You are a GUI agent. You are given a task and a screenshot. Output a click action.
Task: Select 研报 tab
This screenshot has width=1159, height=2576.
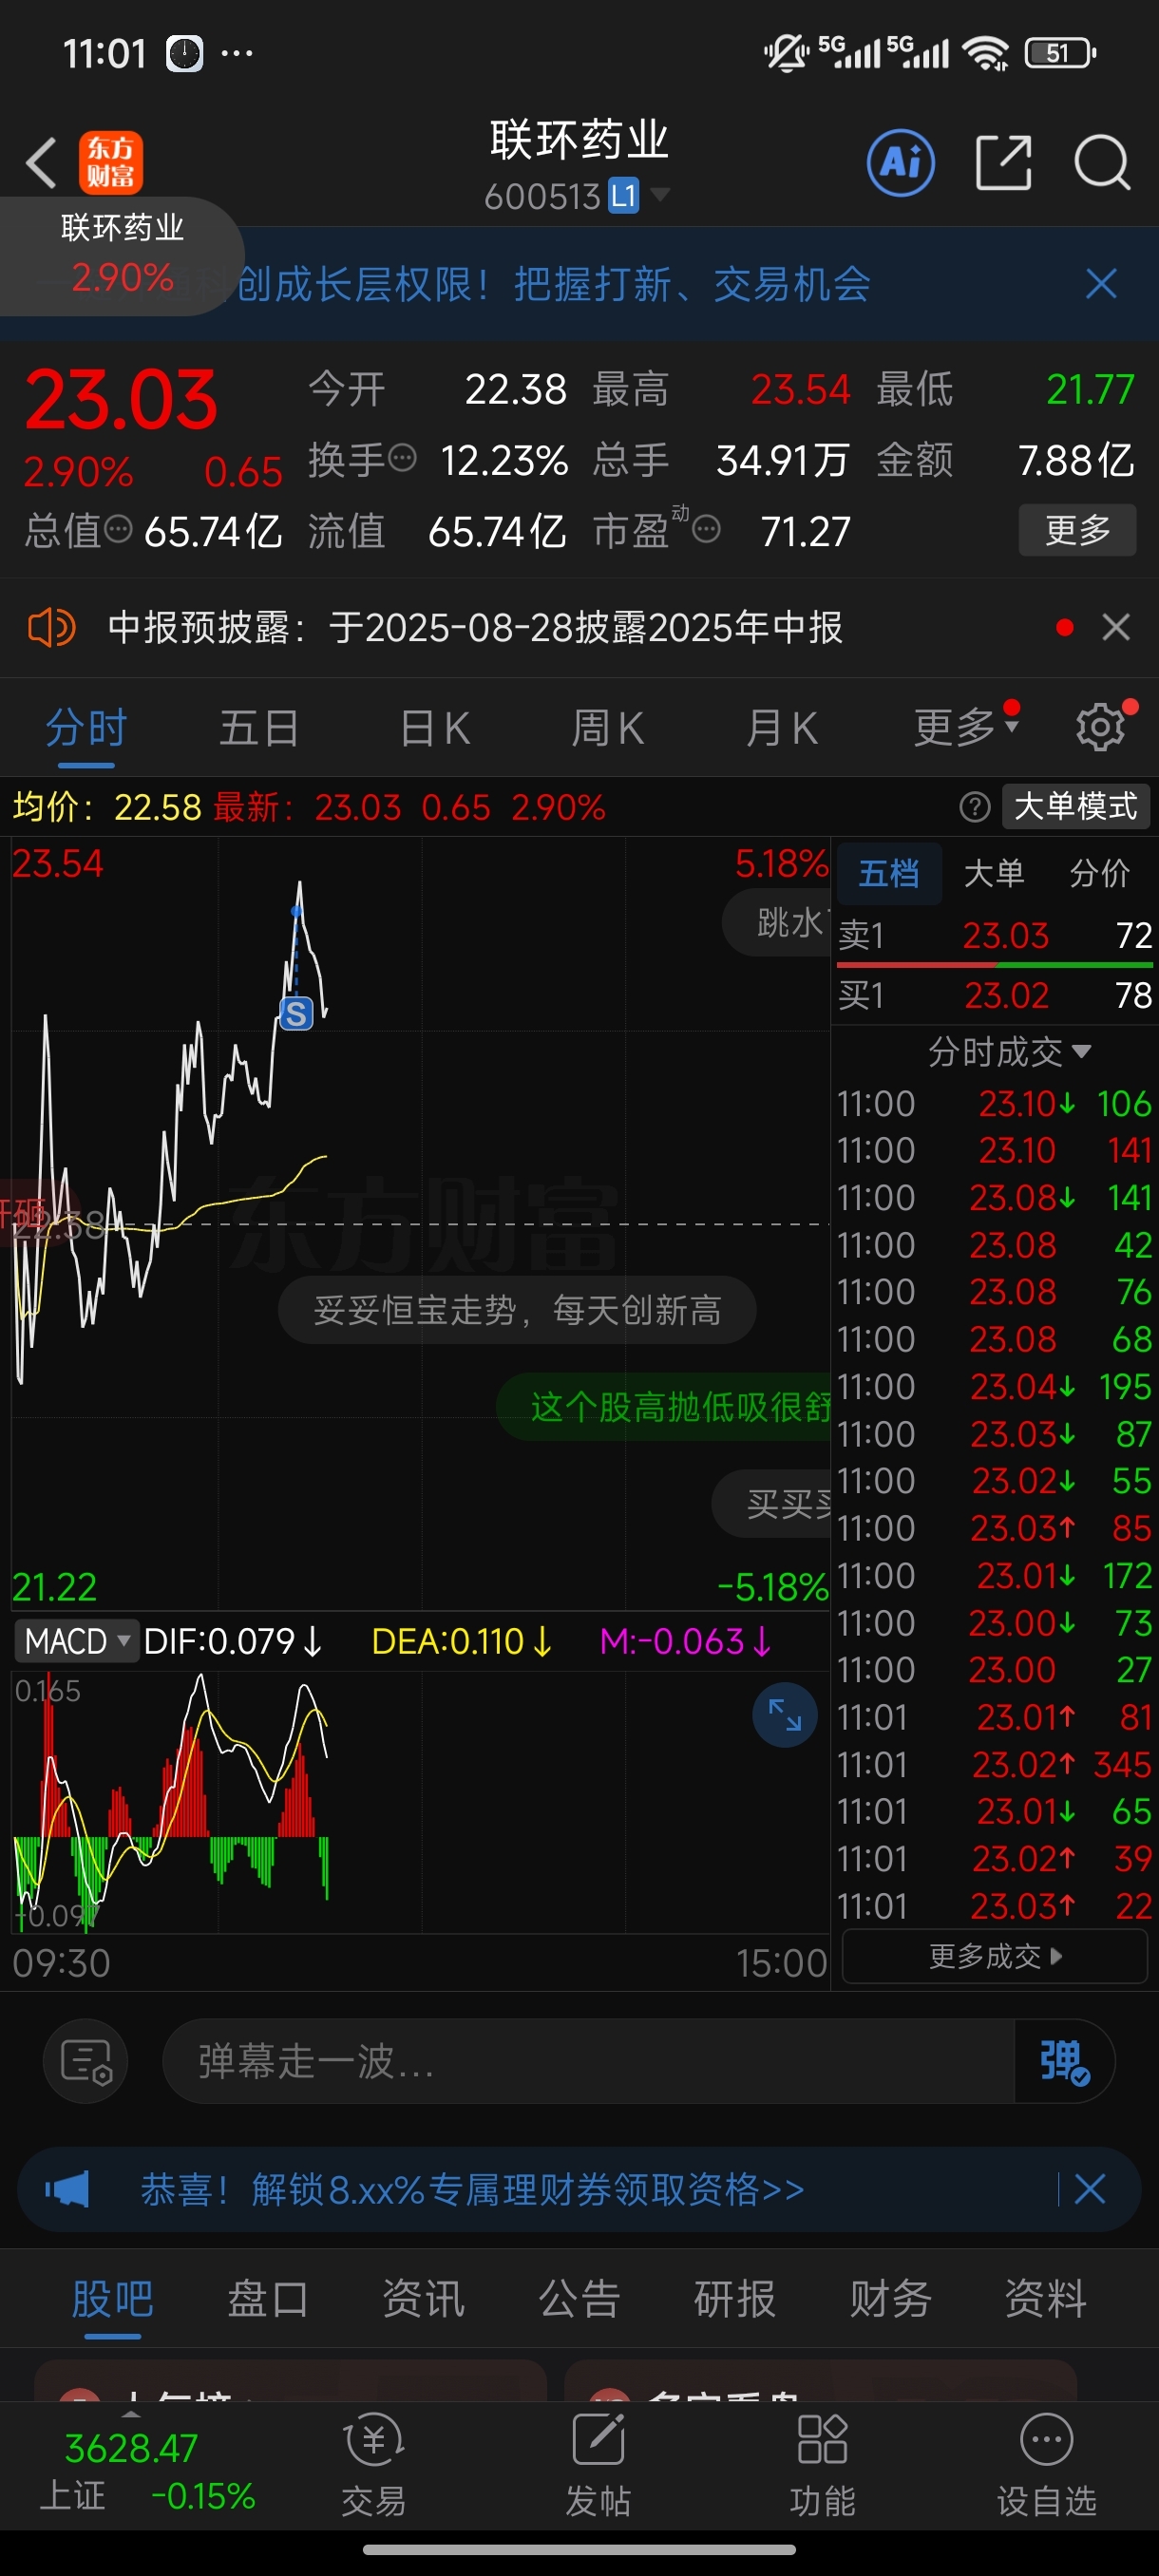point(734,2298)
